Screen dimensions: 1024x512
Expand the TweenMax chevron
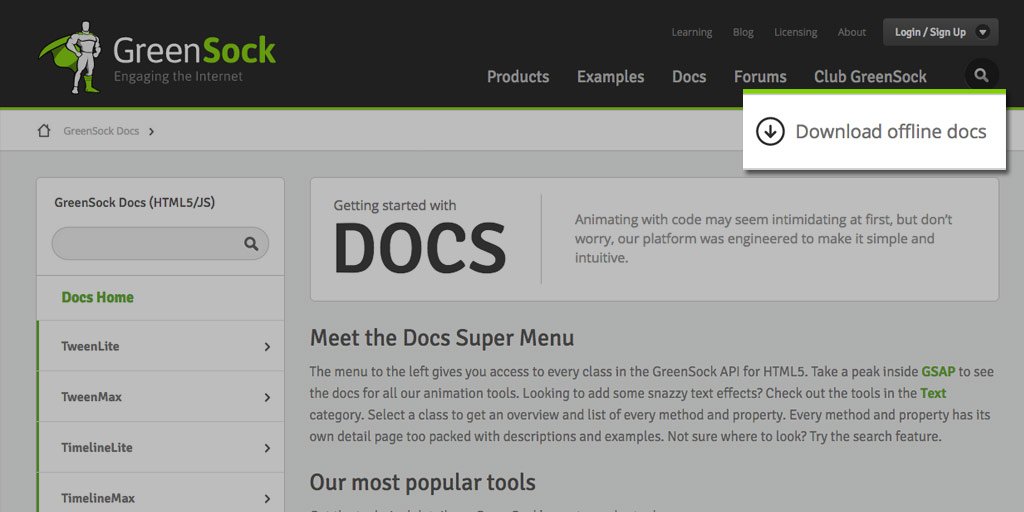coord(267,397)
